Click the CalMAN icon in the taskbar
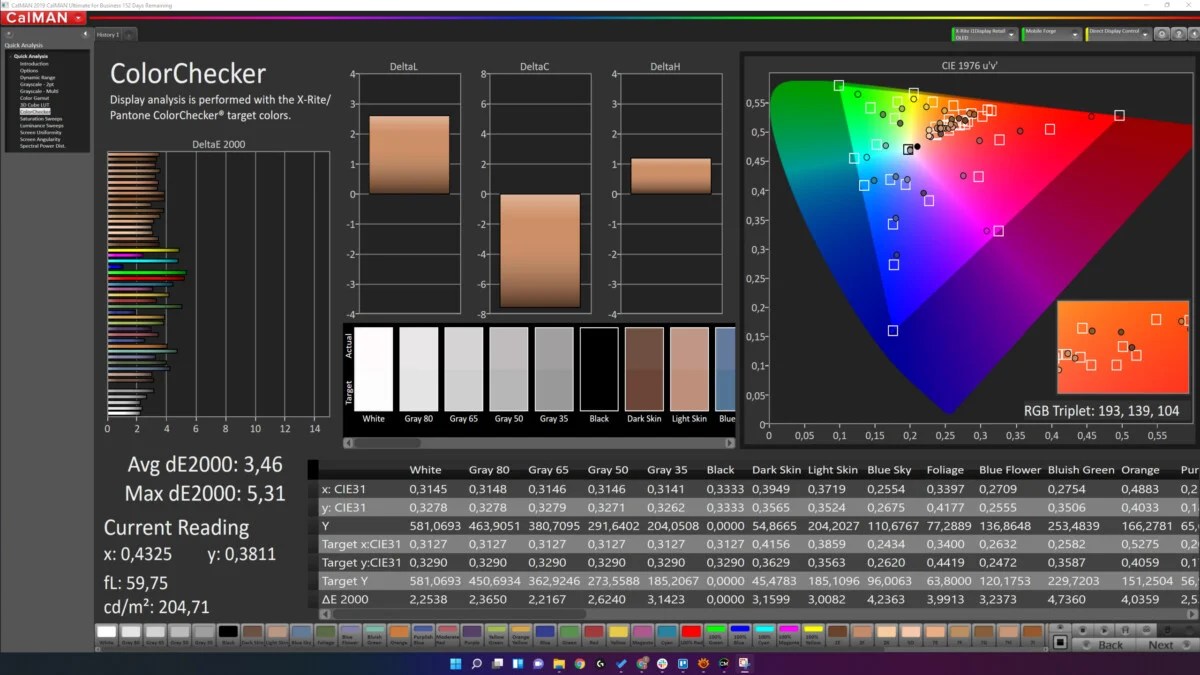1200x675 pixels. click(723, 663)
